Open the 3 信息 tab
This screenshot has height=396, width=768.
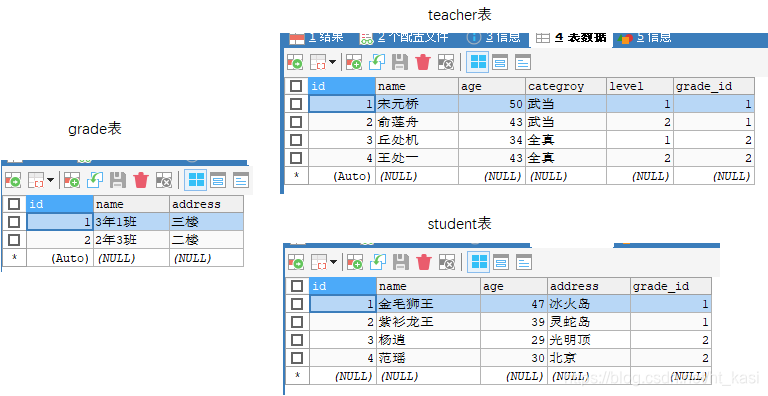coord(493,38)
